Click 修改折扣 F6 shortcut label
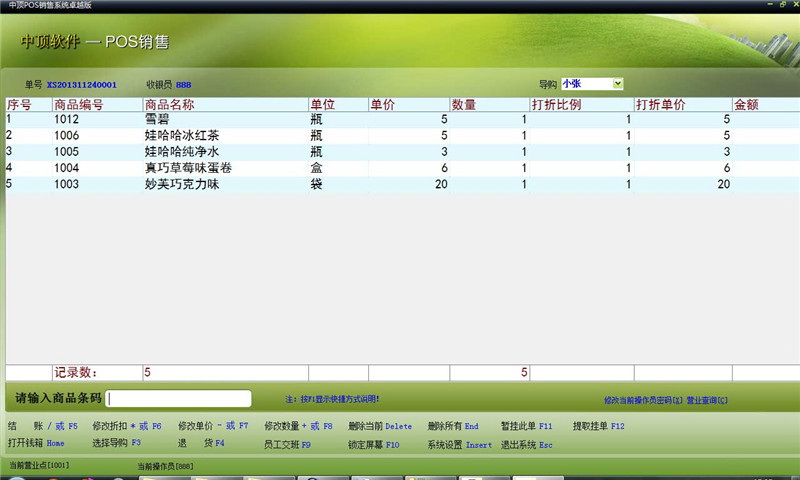 pyautogui.click(x=127, y=426)
